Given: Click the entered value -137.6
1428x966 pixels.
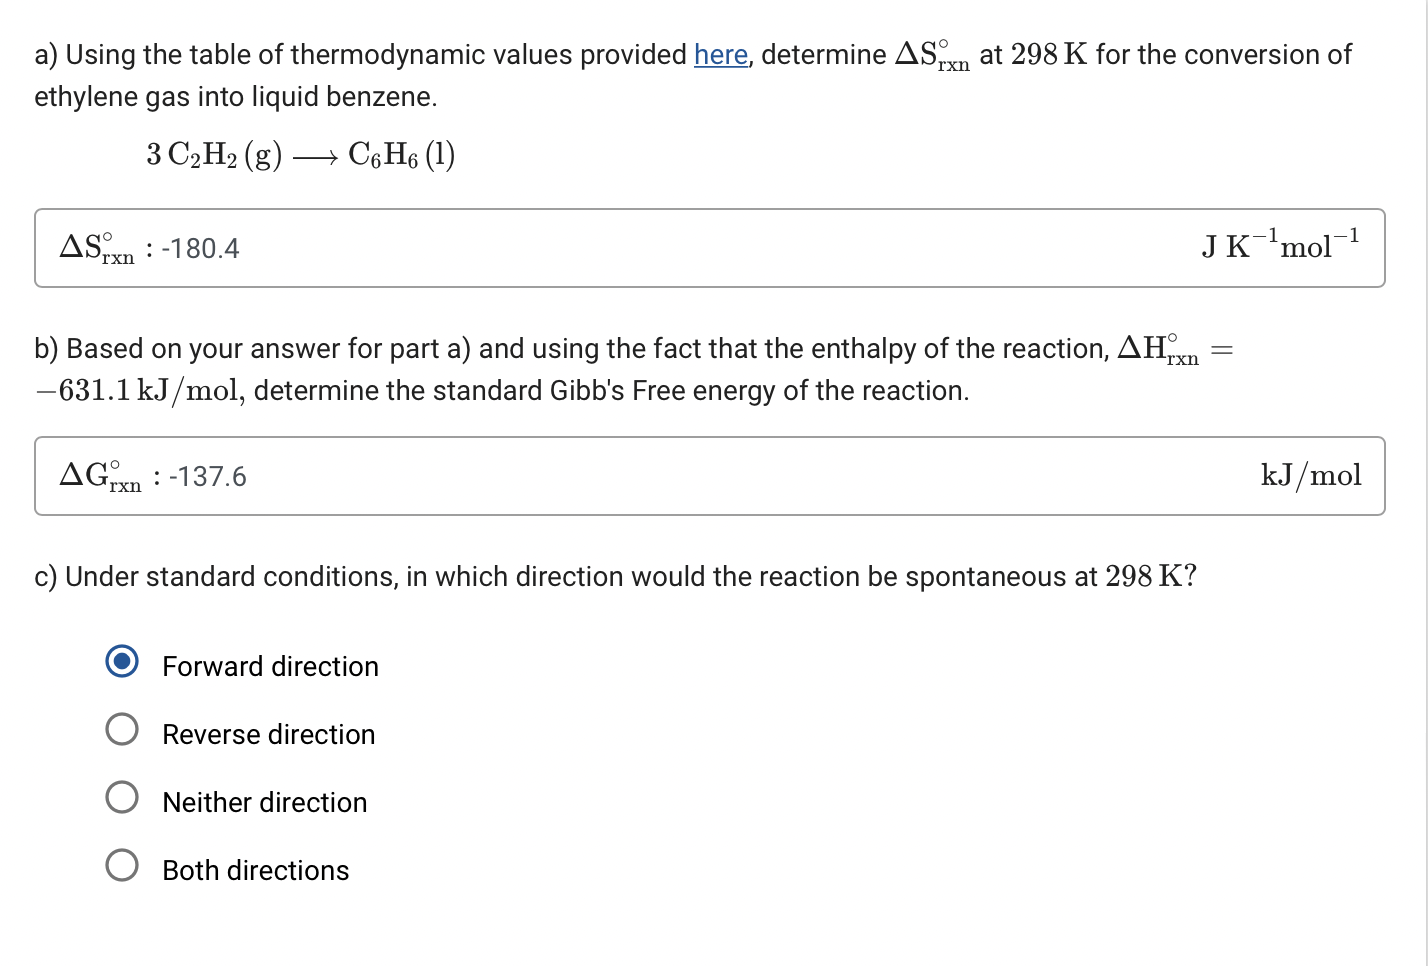Looking at the screenshot, I should 209,476.
